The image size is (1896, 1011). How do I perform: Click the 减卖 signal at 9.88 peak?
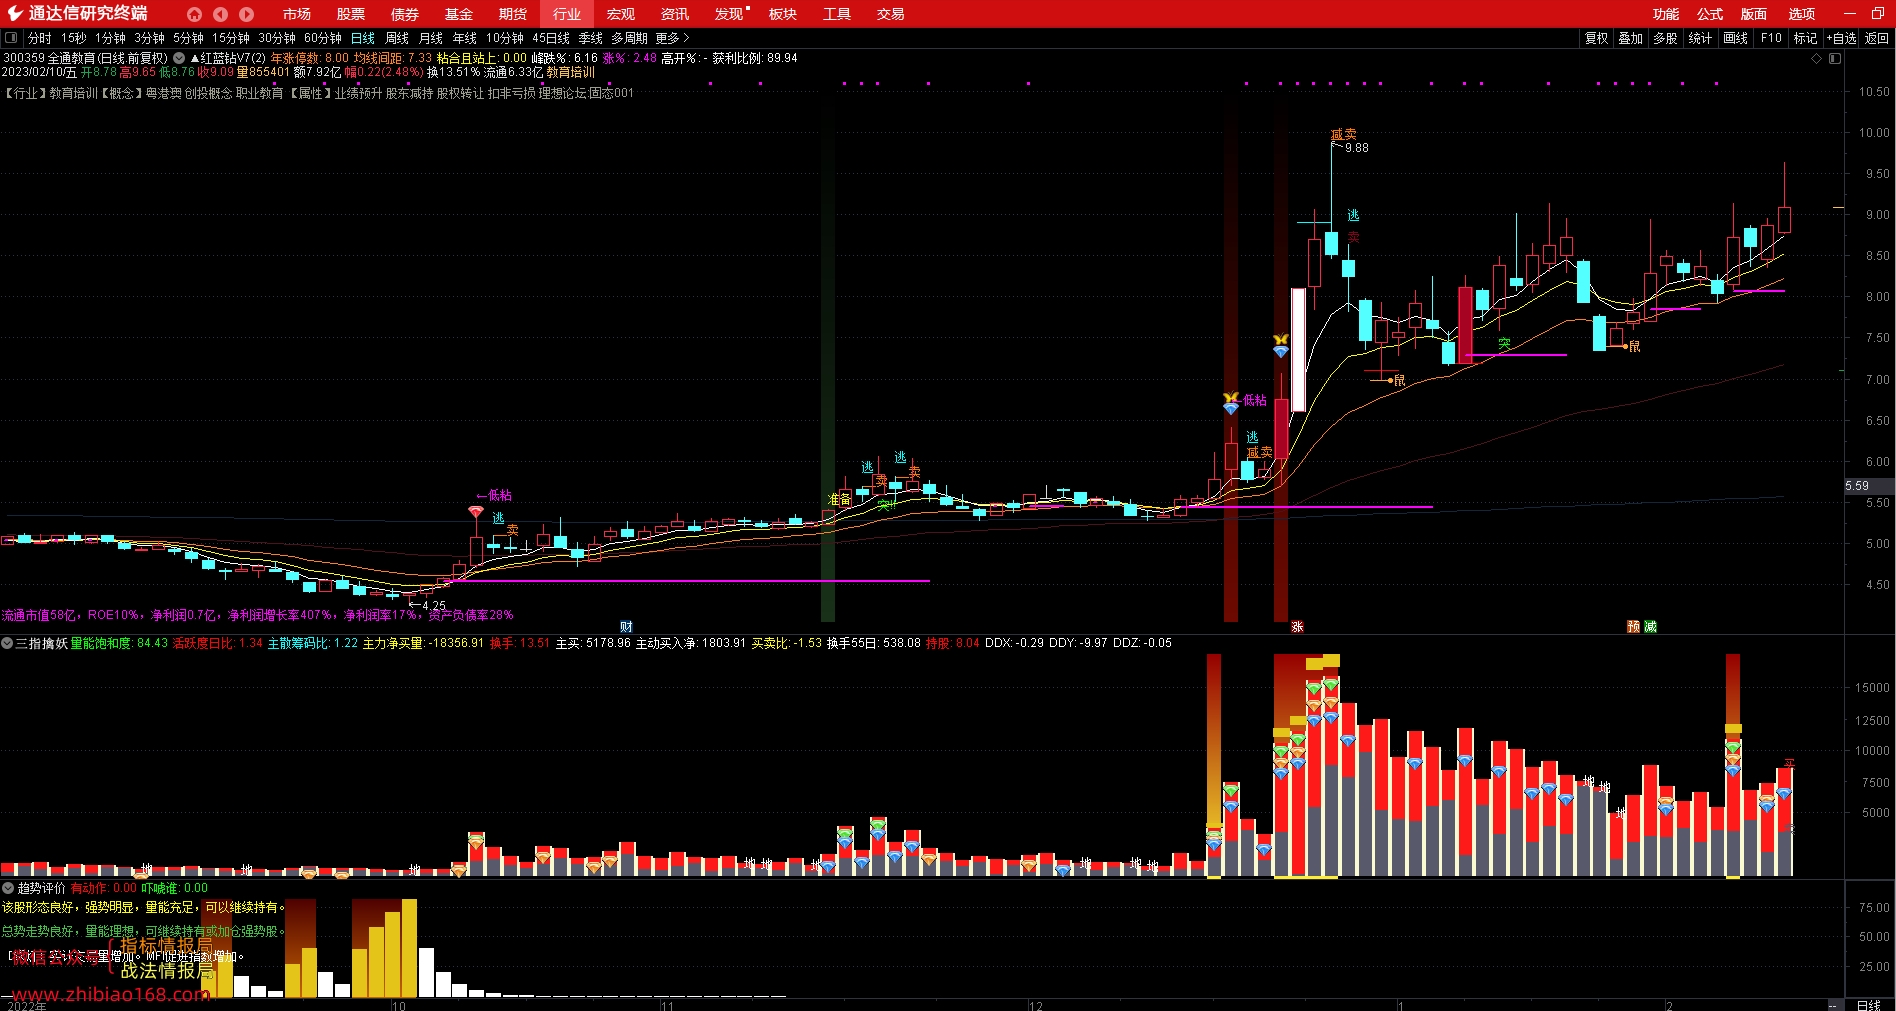point(1343,134)
